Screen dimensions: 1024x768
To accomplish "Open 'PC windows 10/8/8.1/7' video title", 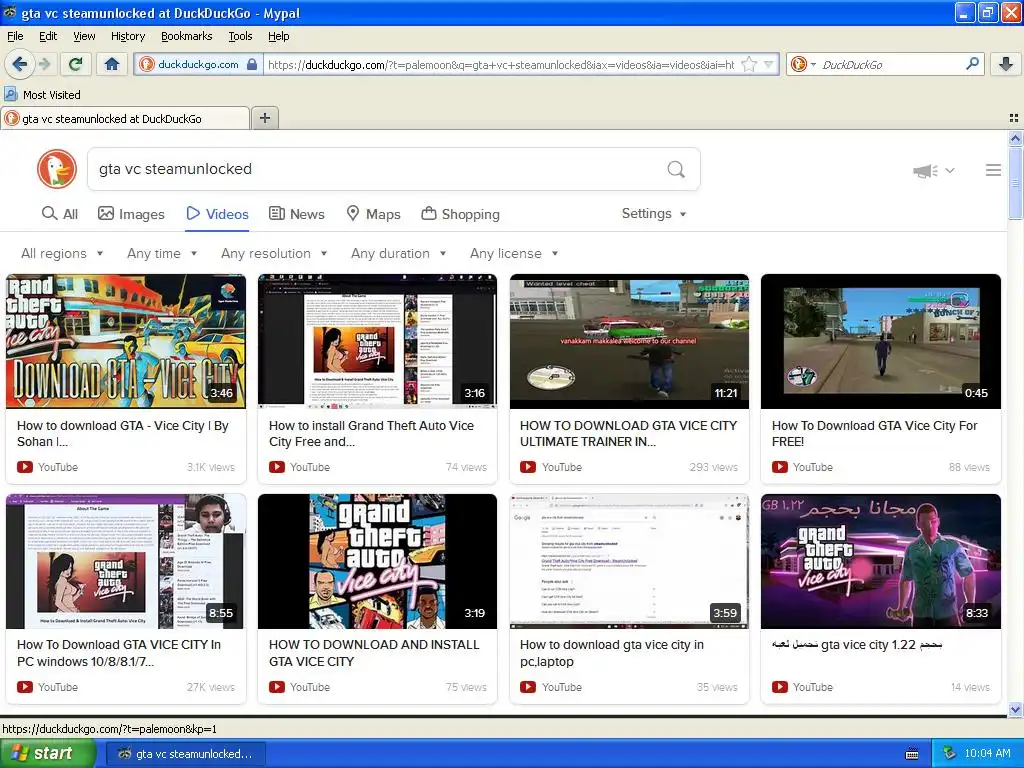I will (x=119, y=653).
